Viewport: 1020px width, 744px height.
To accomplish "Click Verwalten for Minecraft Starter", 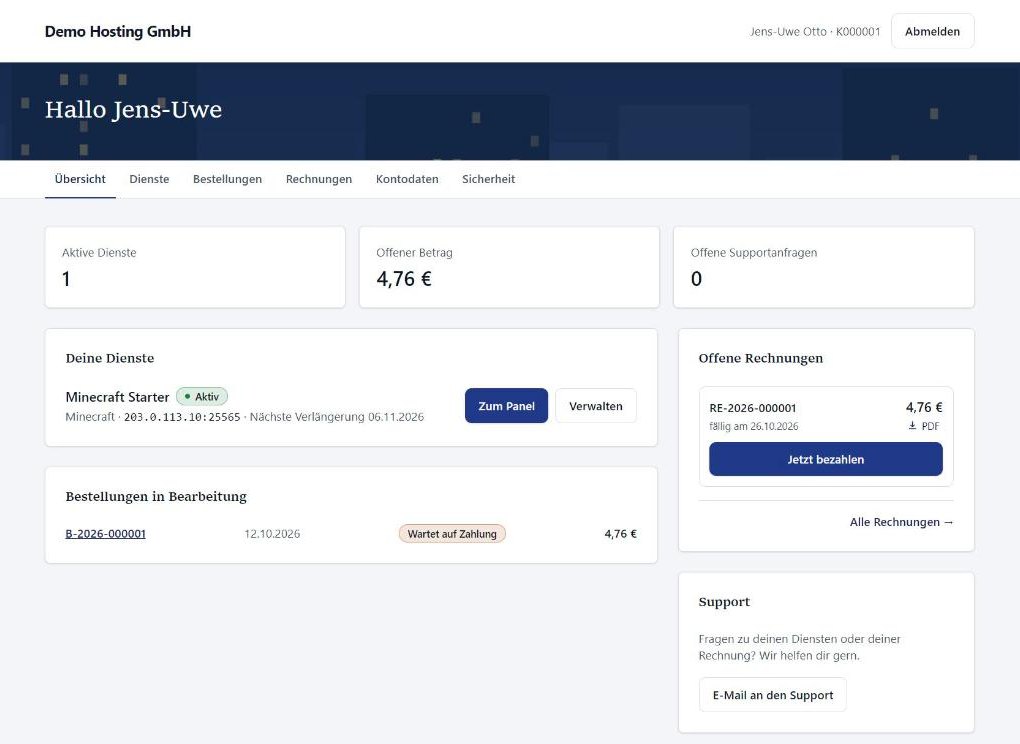I will (596, 406).
